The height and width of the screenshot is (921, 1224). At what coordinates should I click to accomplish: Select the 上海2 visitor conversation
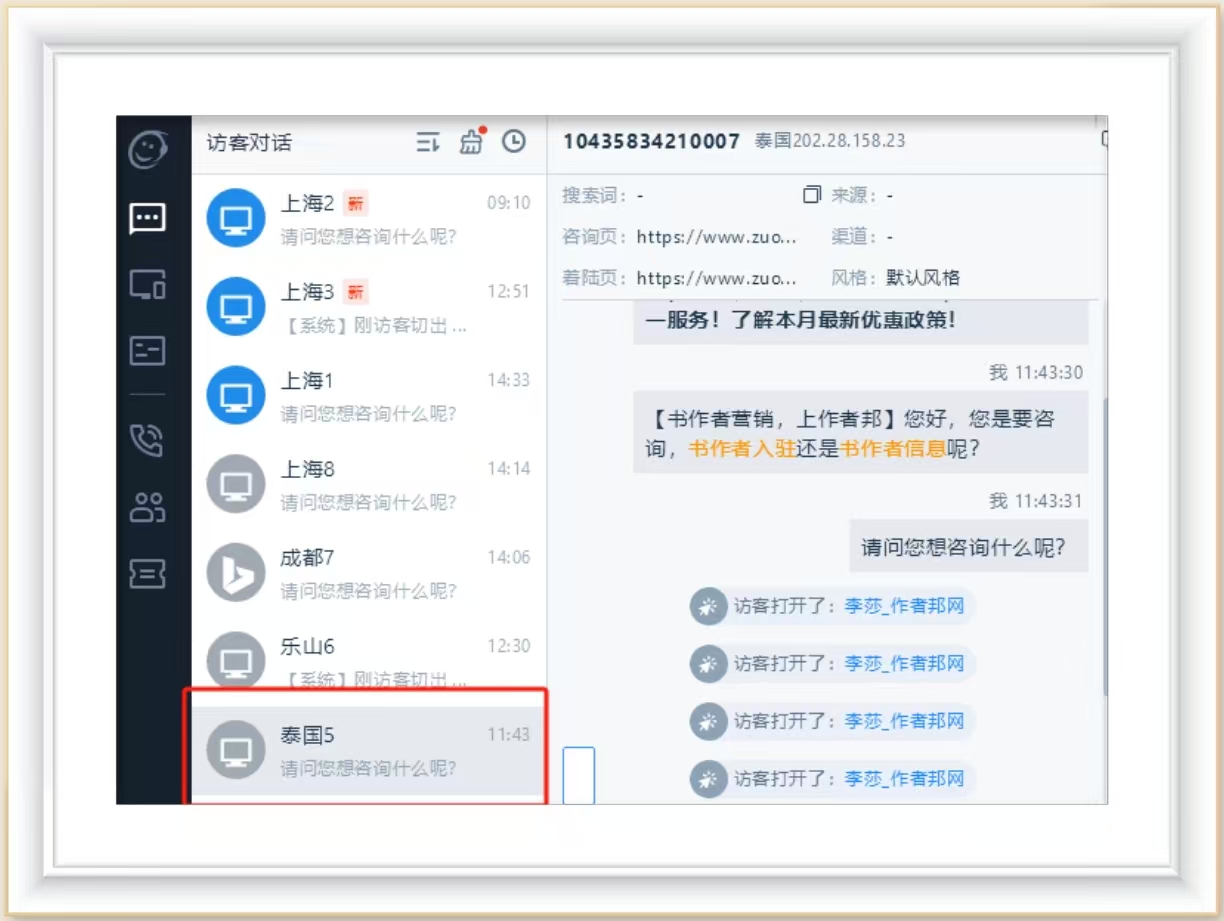coord(368,219)
